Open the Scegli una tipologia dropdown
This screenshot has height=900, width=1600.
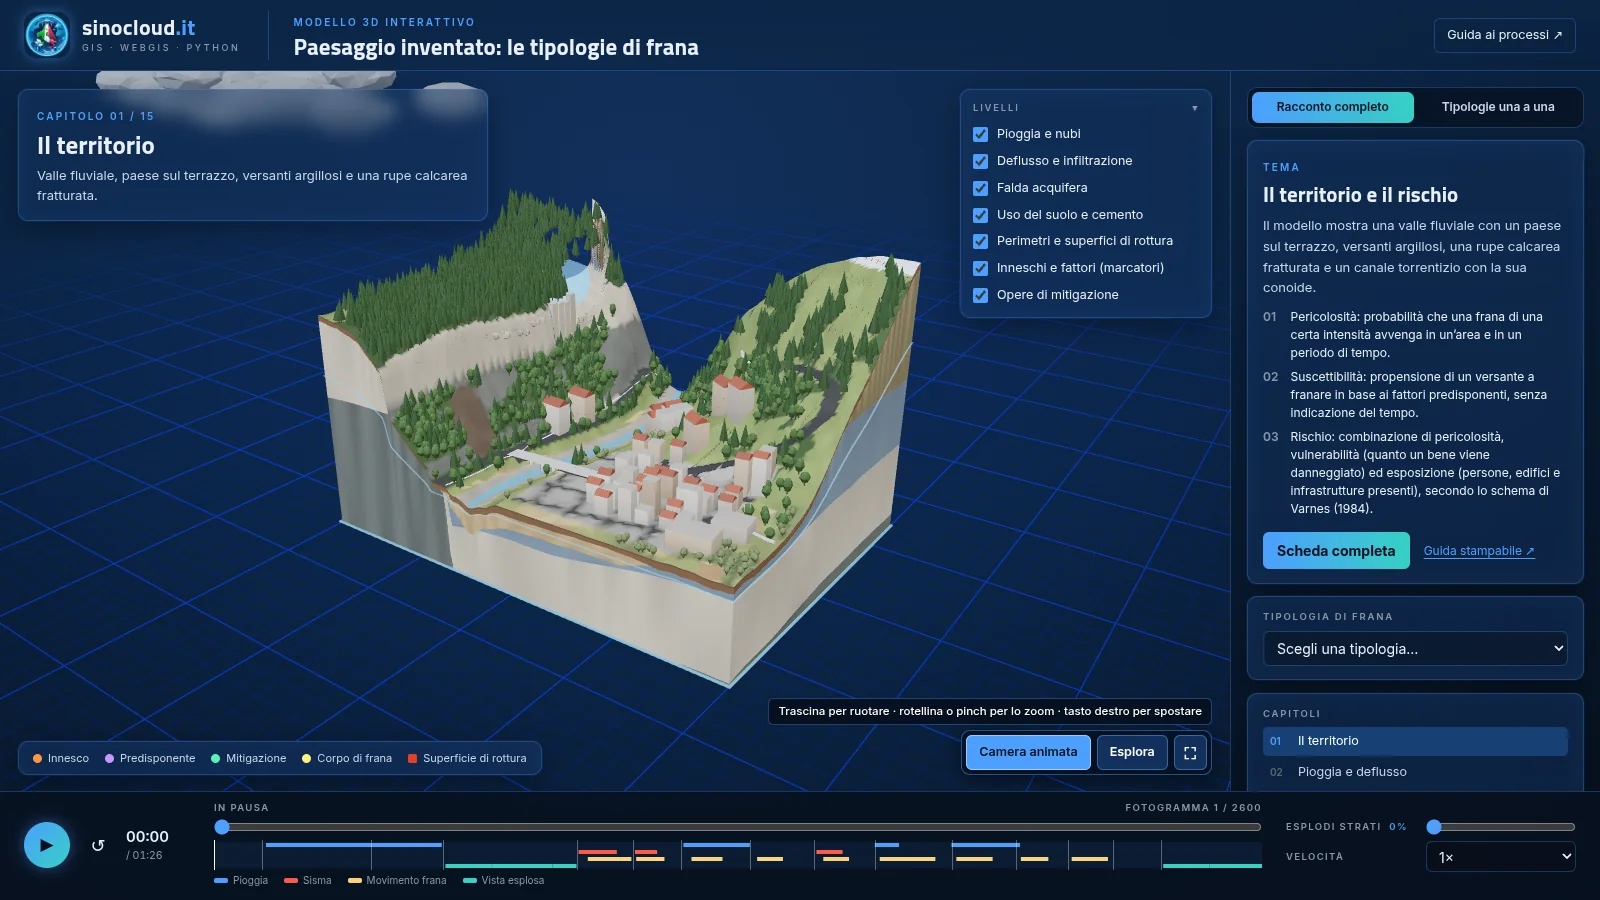click(x=1415, y=649)
